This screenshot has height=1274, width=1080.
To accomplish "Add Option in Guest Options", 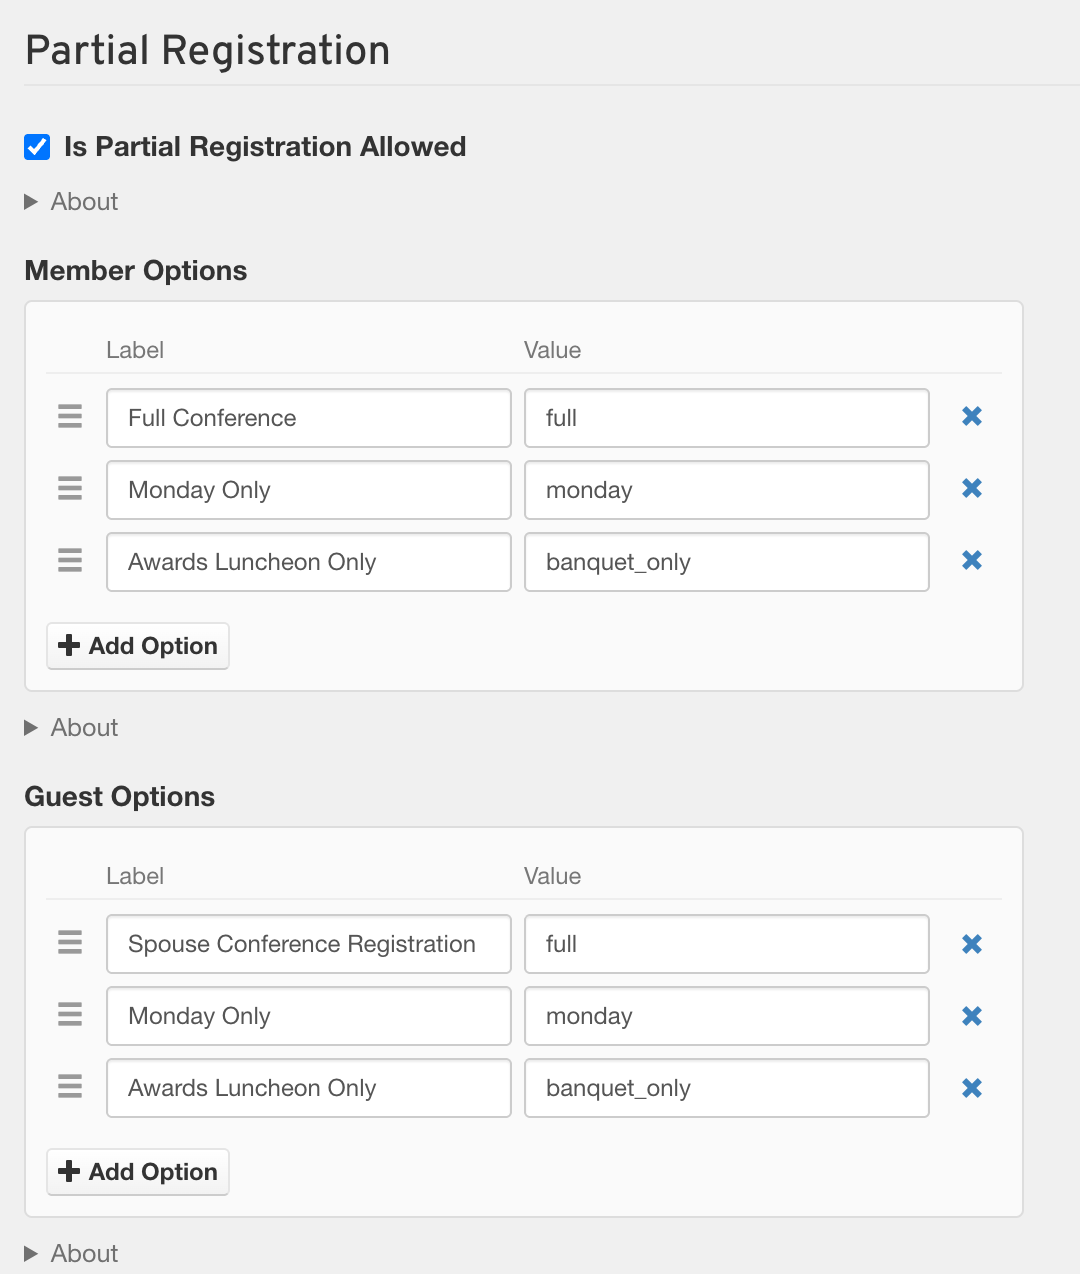I will tap(138, 1172).
